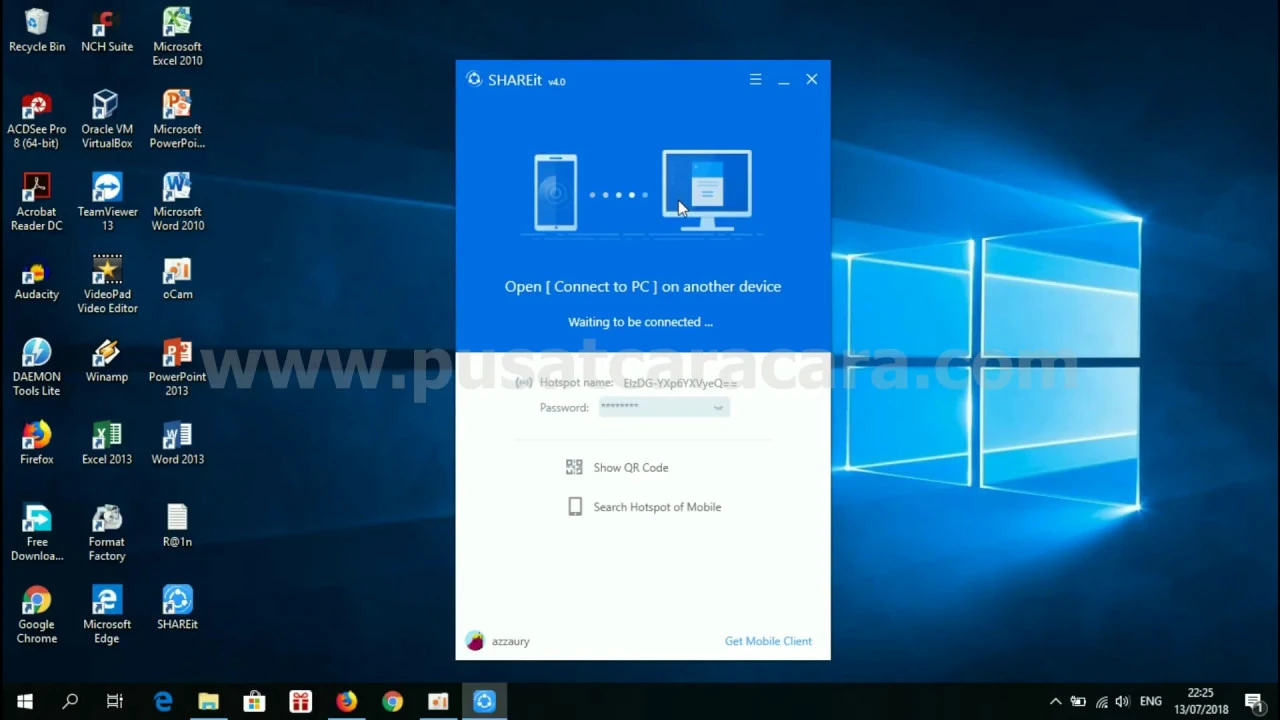Open File Explorer from the taskbar
The width and height of the screenshot is (1280, 720).
208,702
